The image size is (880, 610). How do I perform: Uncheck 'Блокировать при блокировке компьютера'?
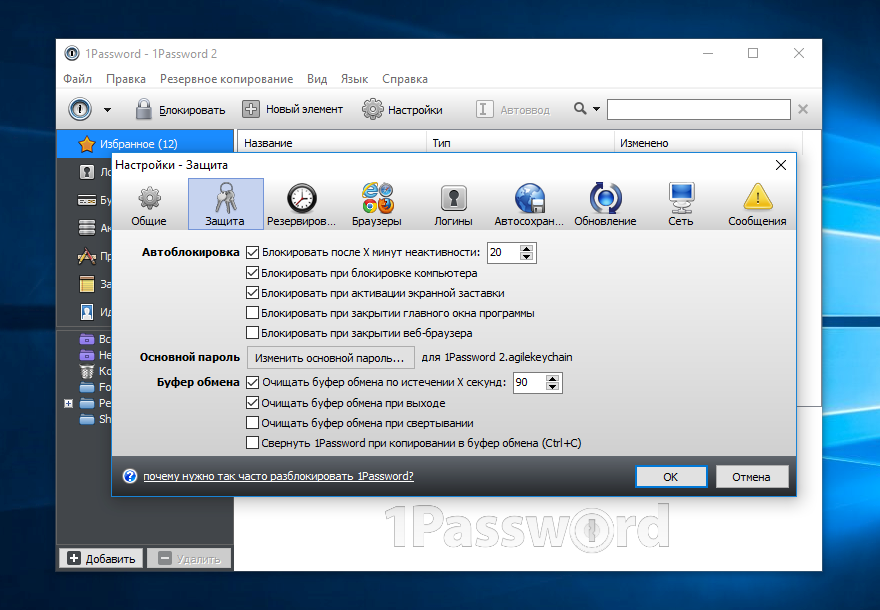point(253,273)
